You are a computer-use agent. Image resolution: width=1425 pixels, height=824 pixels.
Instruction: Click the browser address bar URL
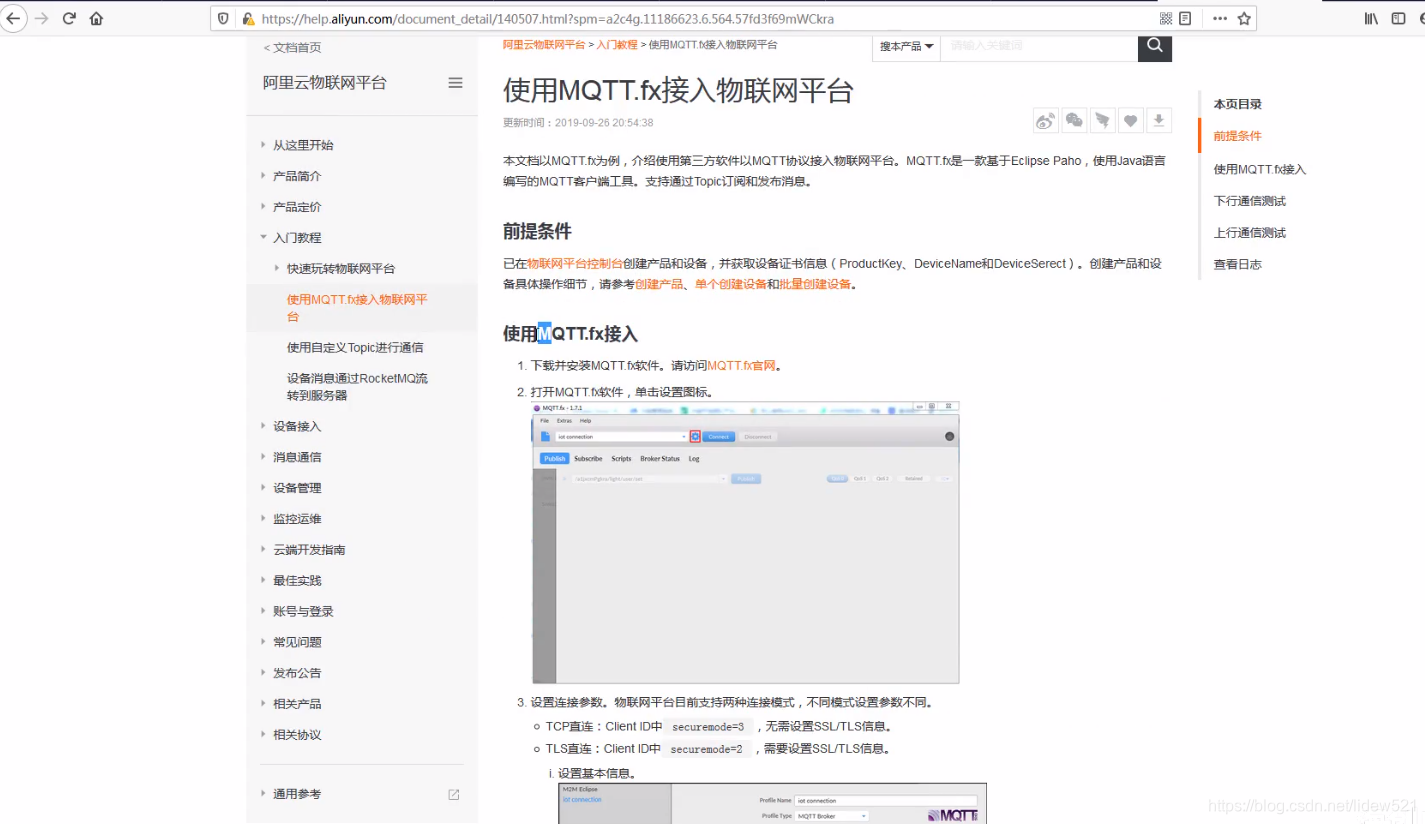pos(547,19)
